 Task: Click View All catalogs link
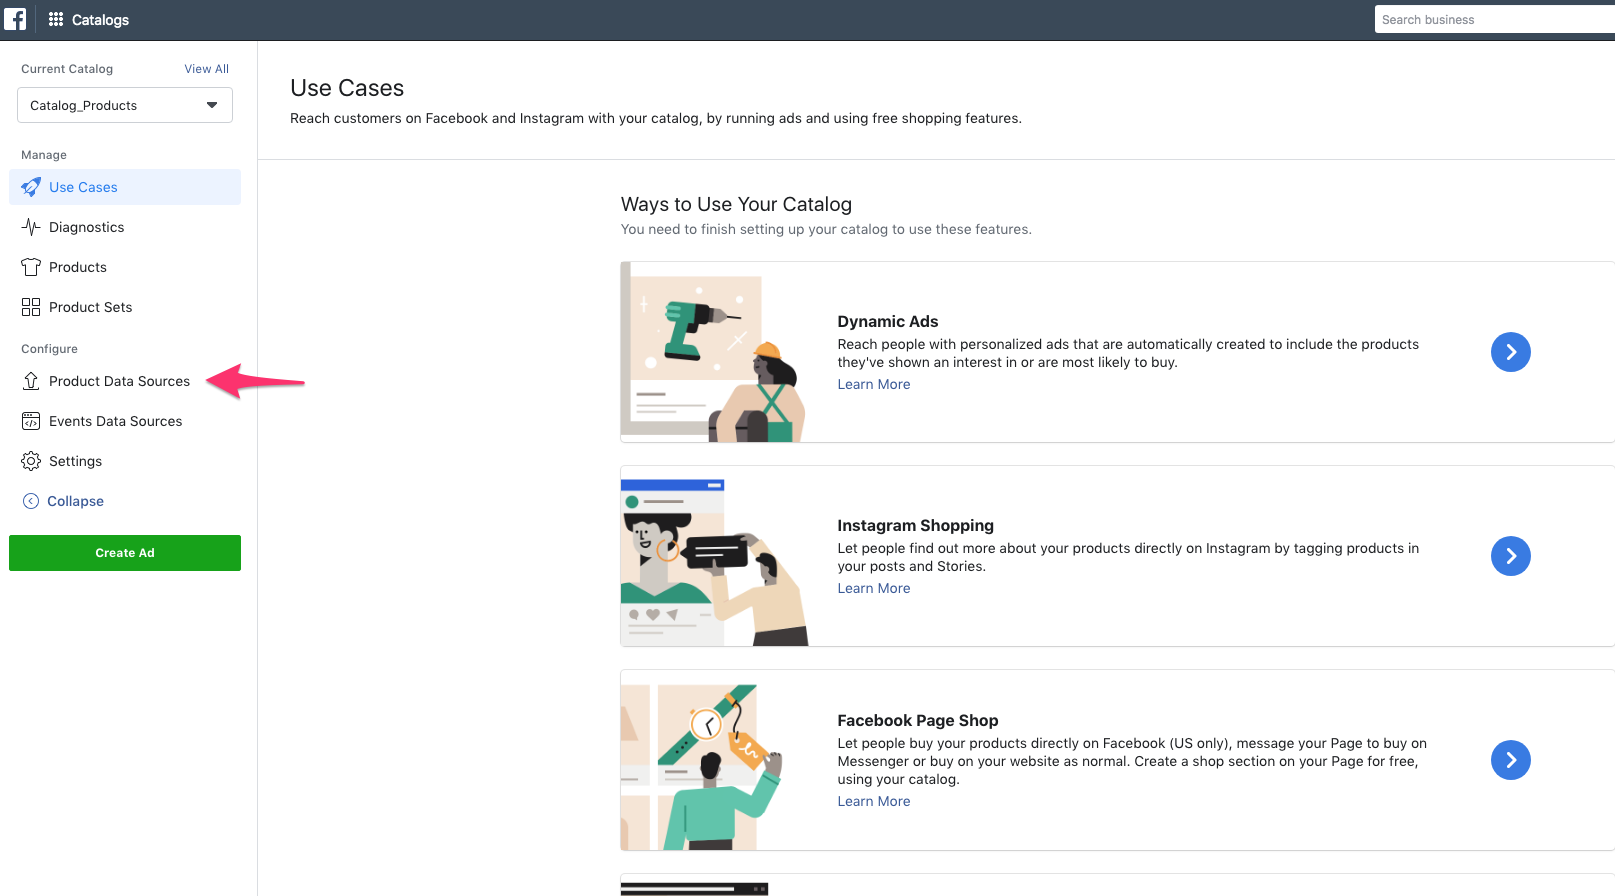(x=206, y=69)
